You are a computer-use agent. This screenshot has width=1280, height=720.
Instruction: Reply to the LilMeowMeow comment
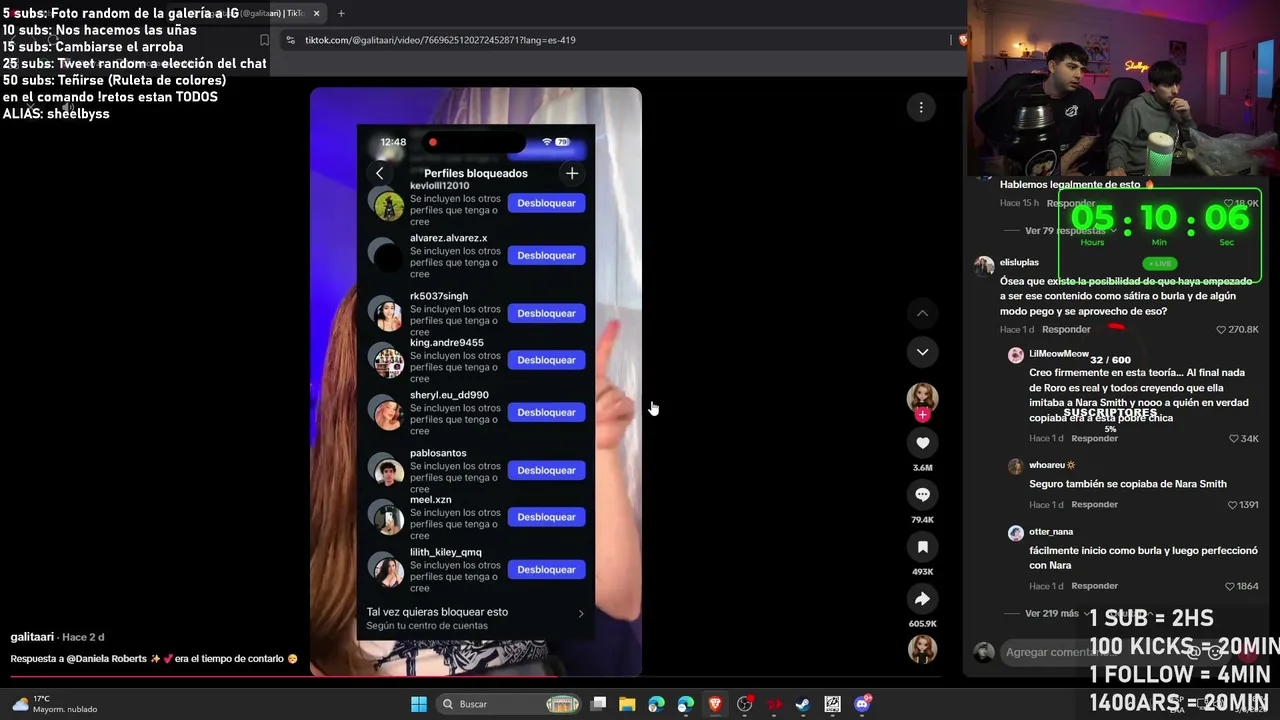(1095, 438)
